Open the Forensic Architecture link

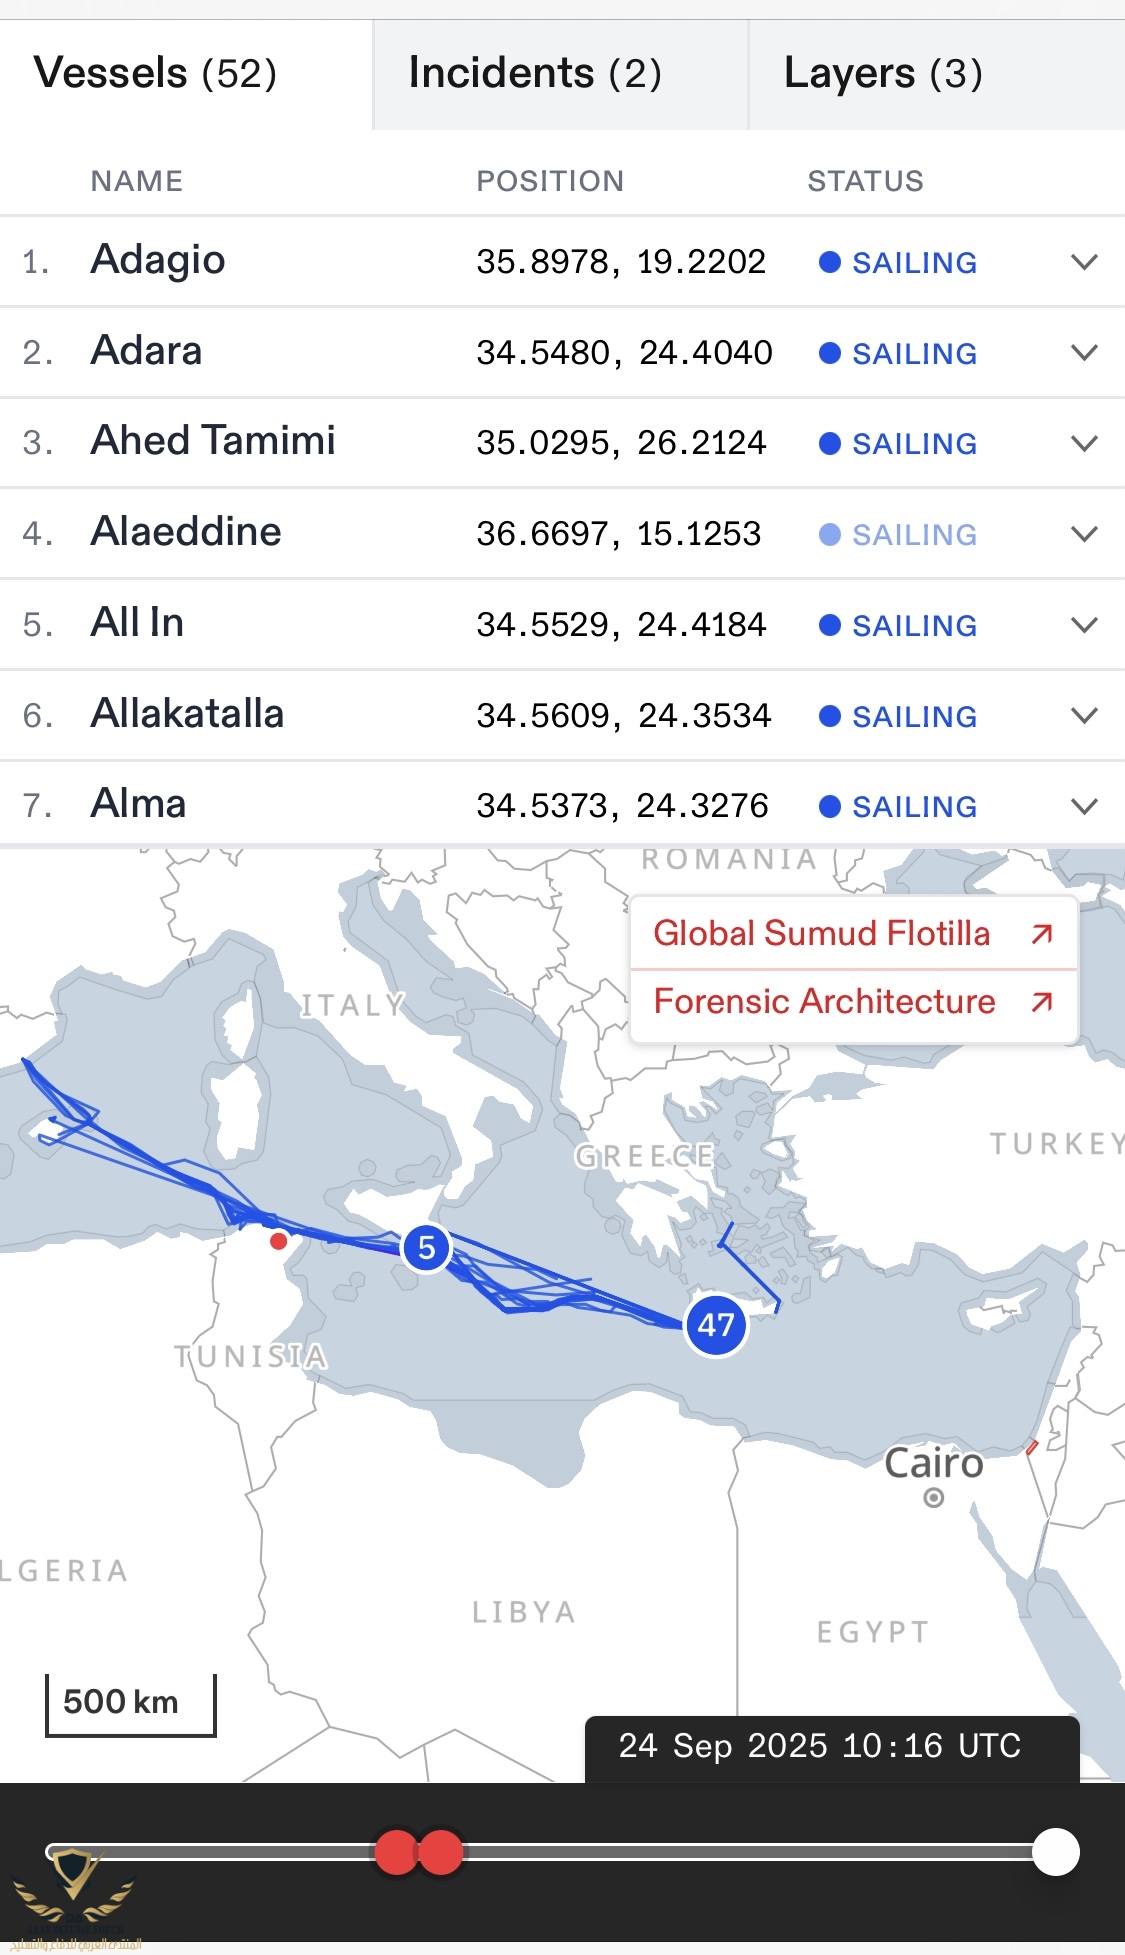[853, 1002]
